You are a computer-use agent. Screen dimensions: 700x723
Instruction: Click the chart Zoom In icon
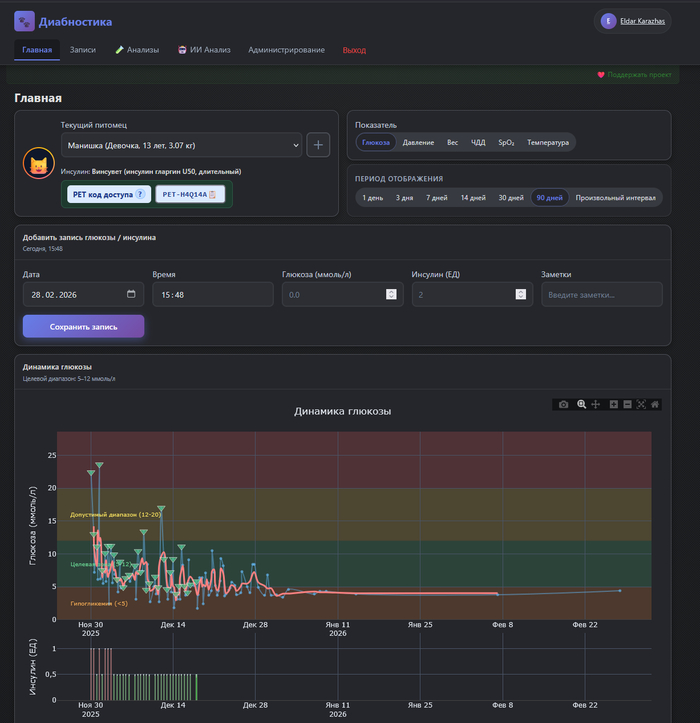coord(613,404)
